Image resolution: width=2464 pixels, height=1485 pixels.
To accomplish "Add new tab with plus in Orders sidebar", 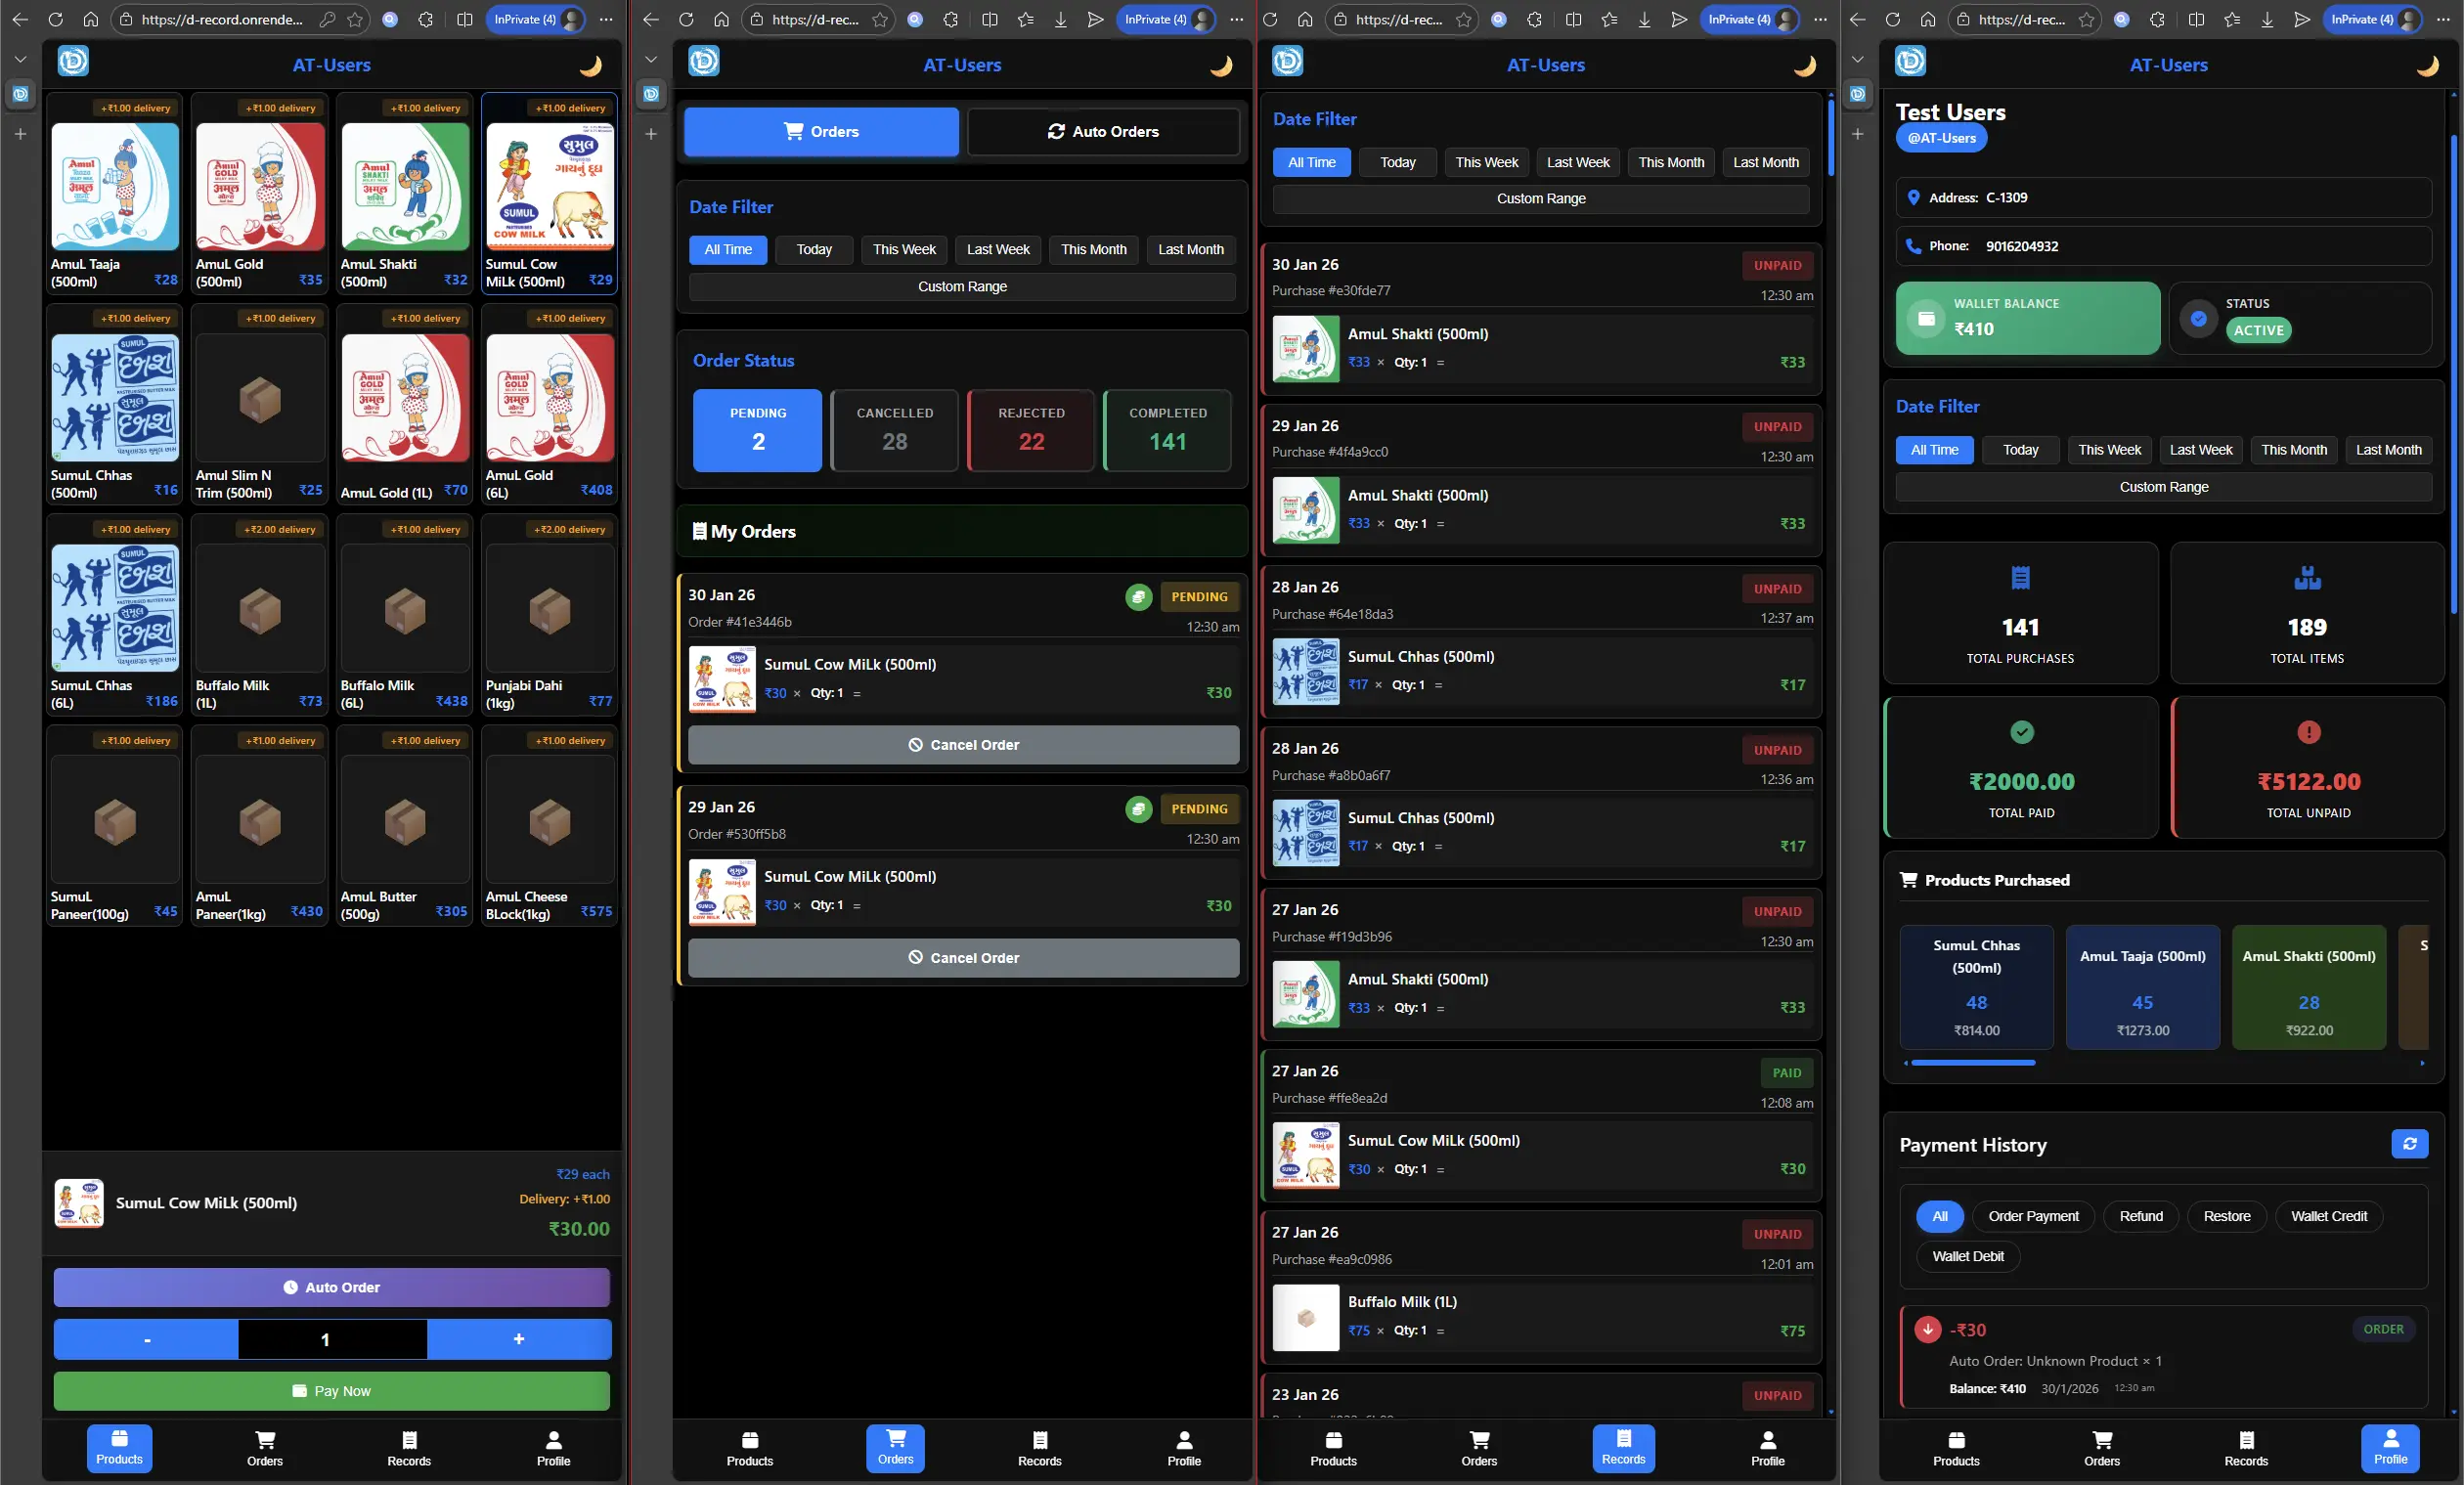I will (x=651, y=134).
